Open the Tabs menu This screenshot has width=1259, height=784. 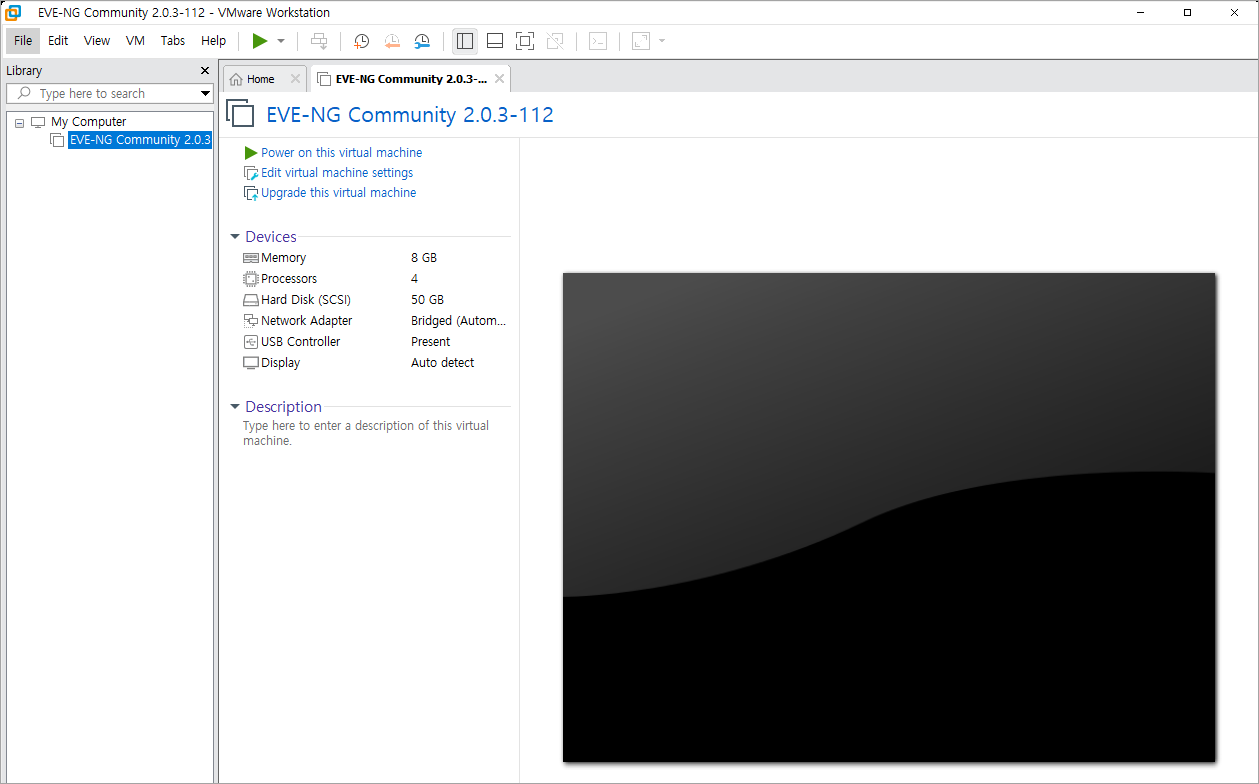coord(173,41)
